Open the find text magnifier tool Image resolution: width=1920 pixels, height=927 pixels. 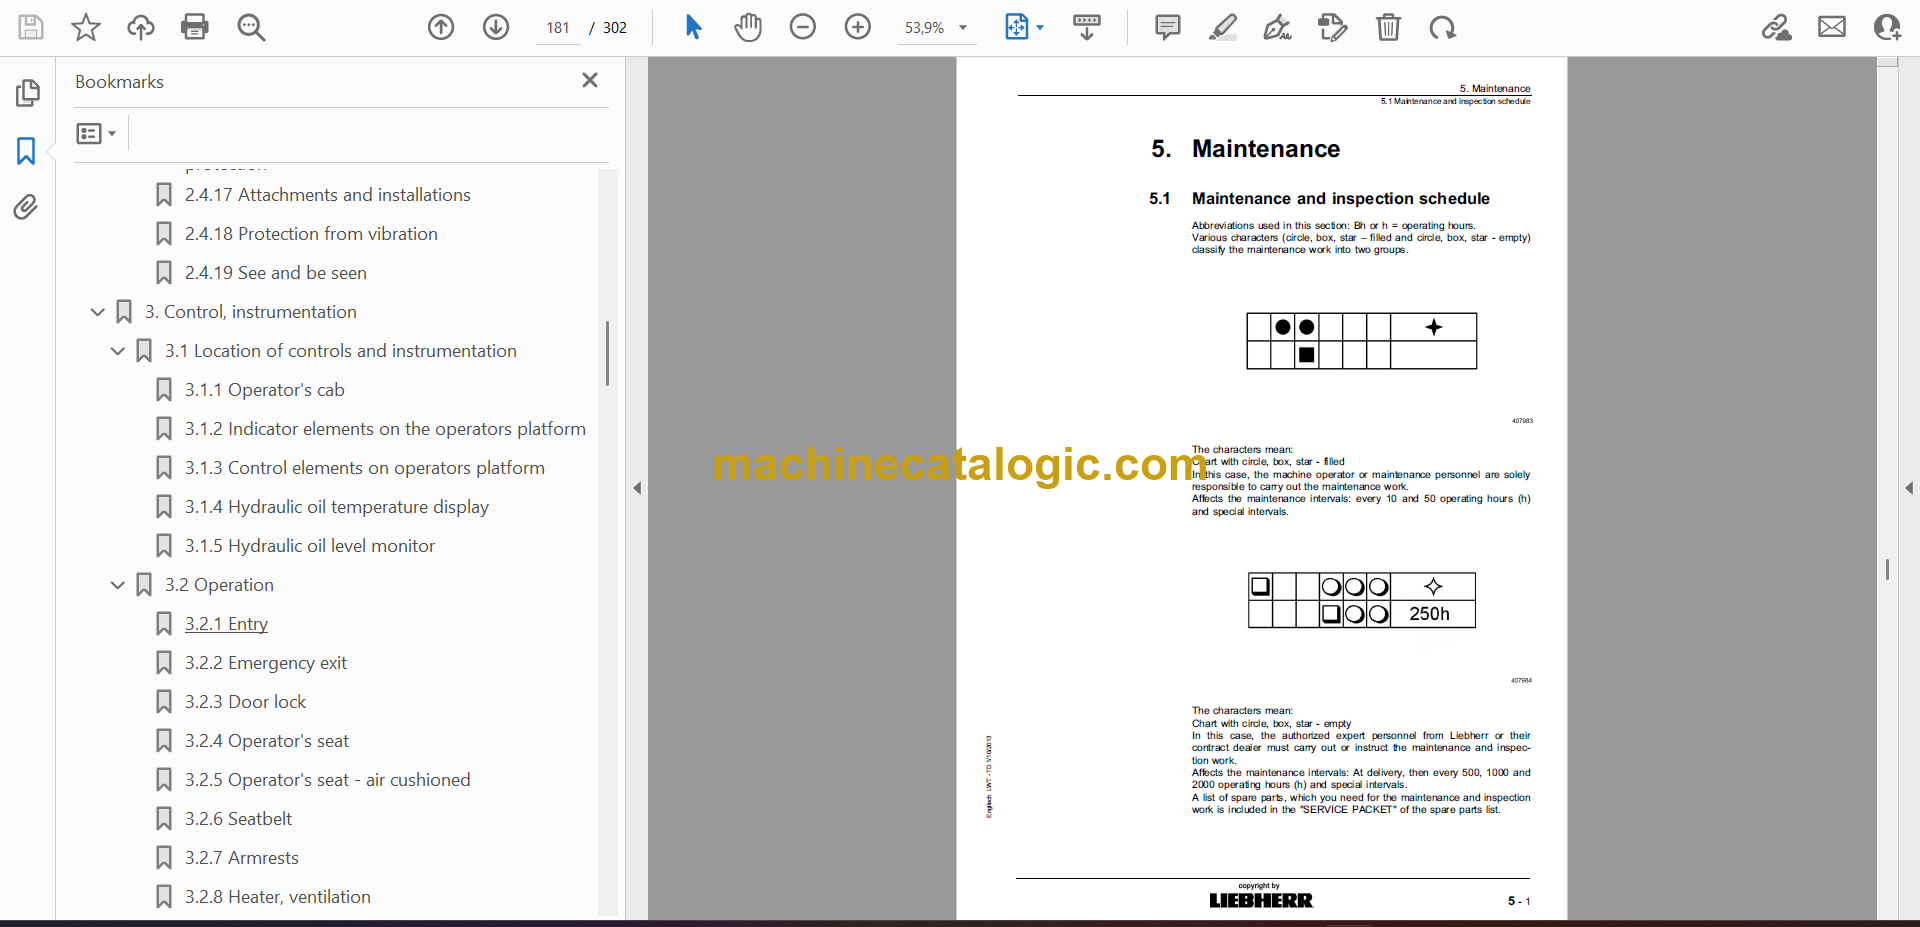[251, 27]
